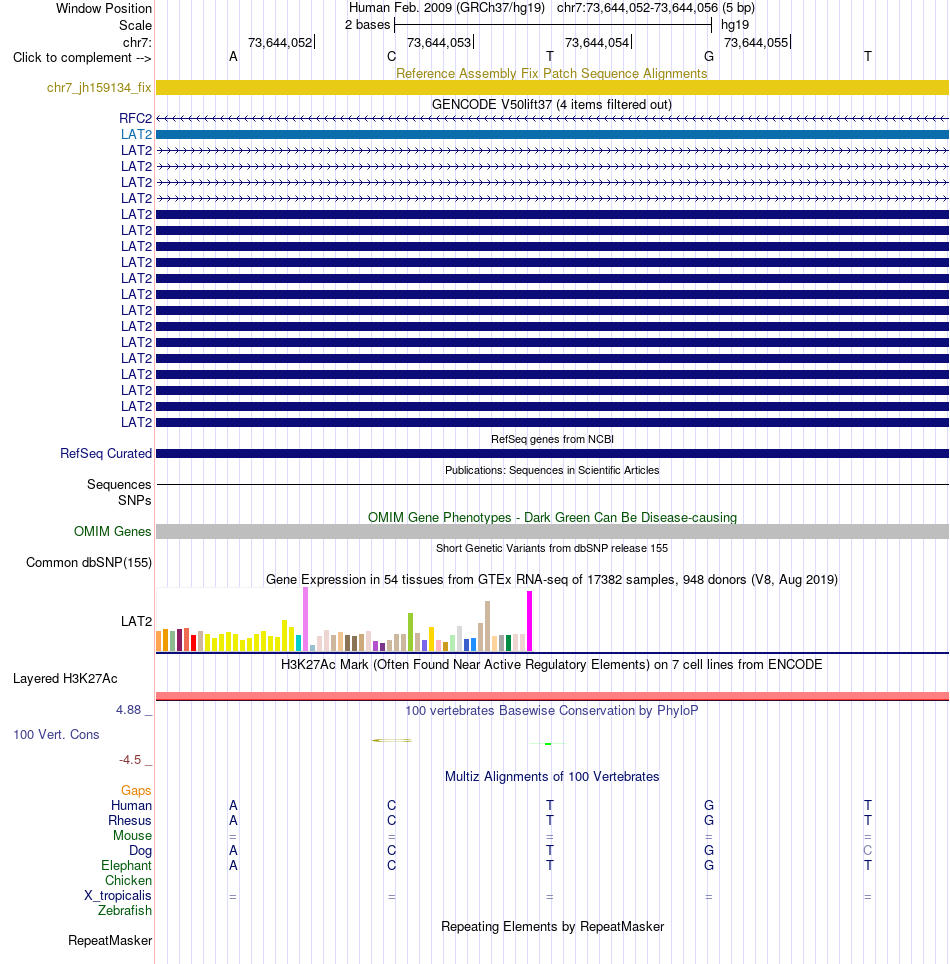Click the Dog alignment row label

click(140, 851)
